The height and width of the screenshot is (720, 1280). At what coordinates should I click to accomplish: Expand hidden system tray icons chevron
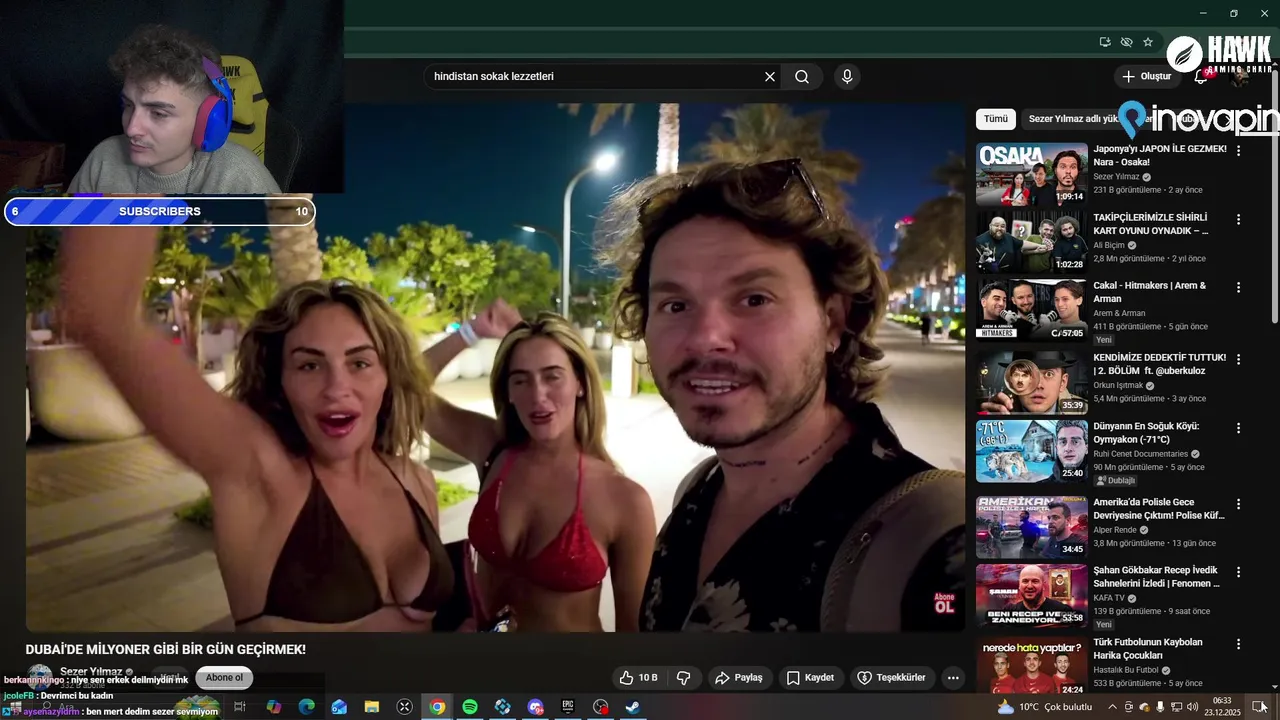tap(1112, 707)
